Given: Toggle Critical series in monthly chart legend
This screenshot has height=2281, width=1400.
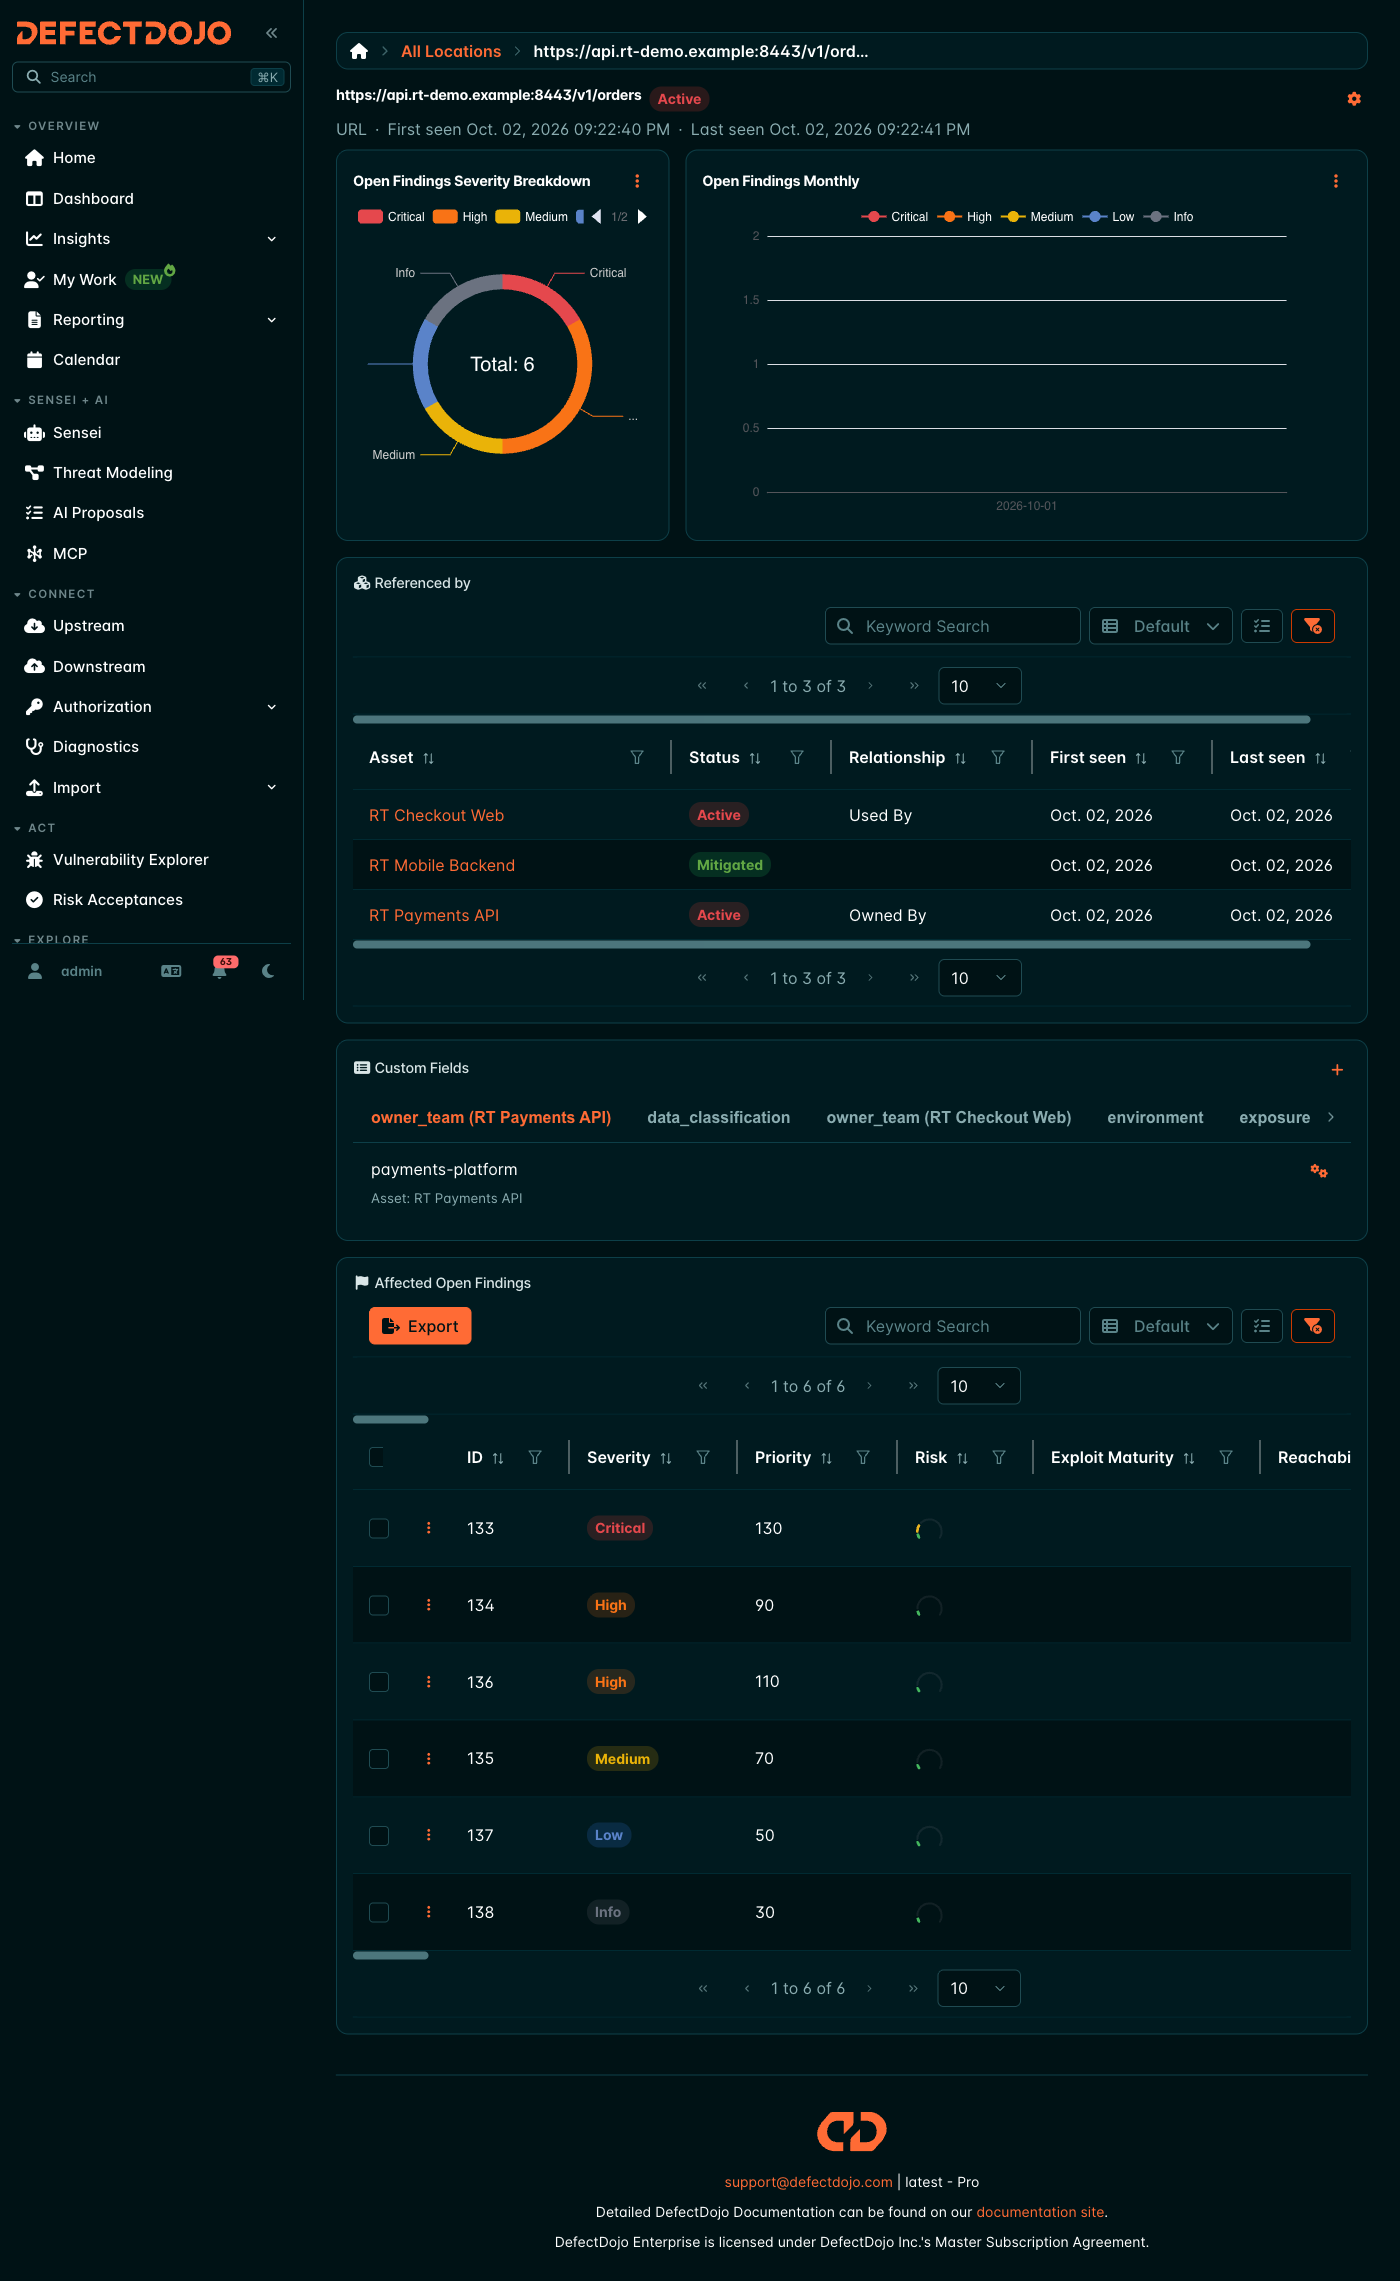Looking at the screenshot, I should (895, 217).
